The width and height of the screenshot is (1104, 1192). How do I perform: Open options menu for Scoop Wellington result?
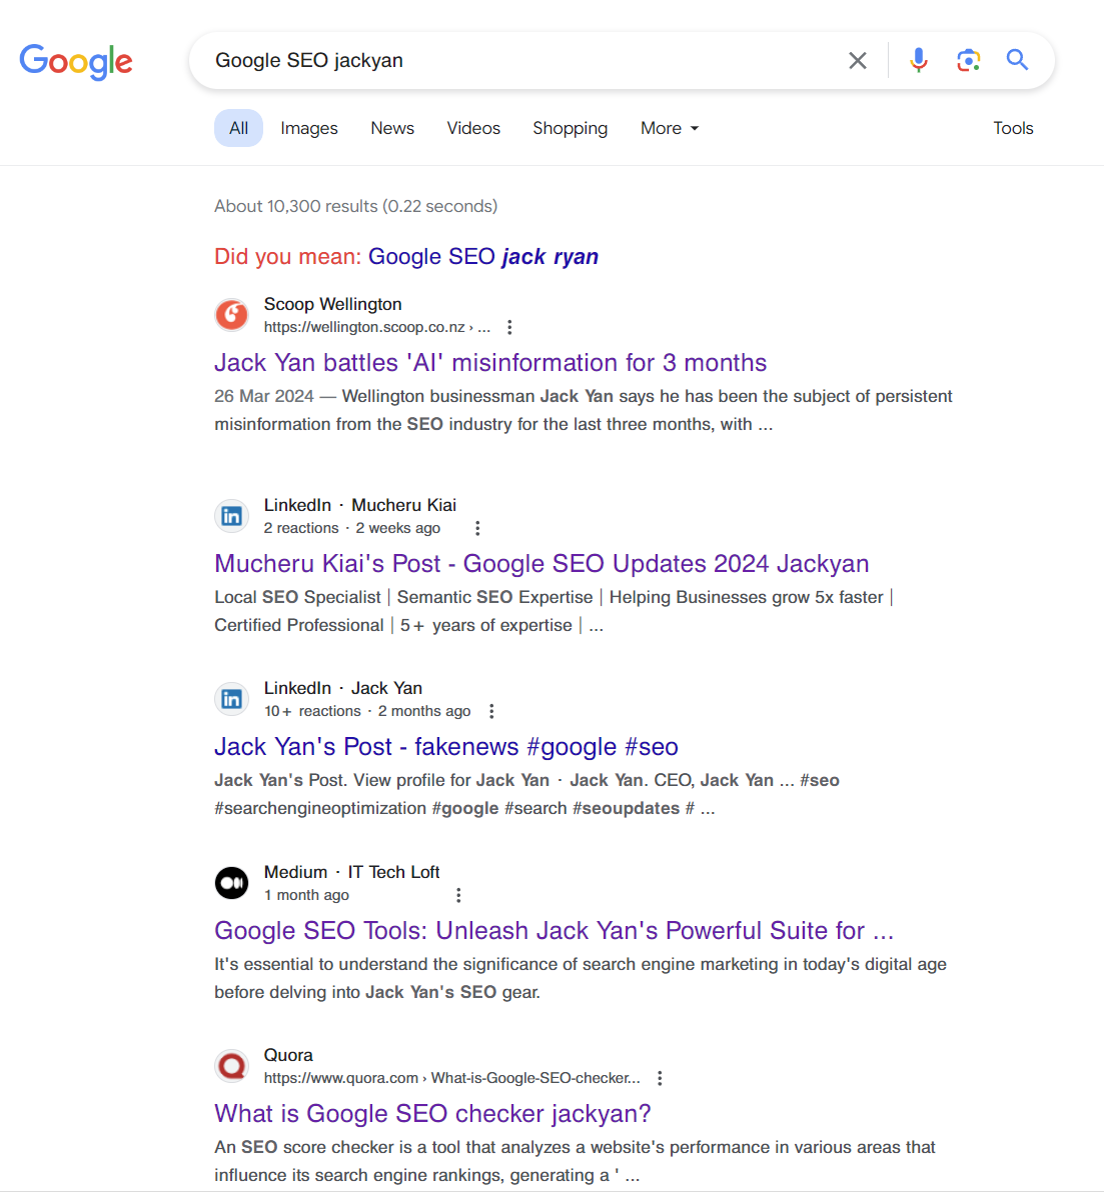pyautogui.click(x=509, y=327)
